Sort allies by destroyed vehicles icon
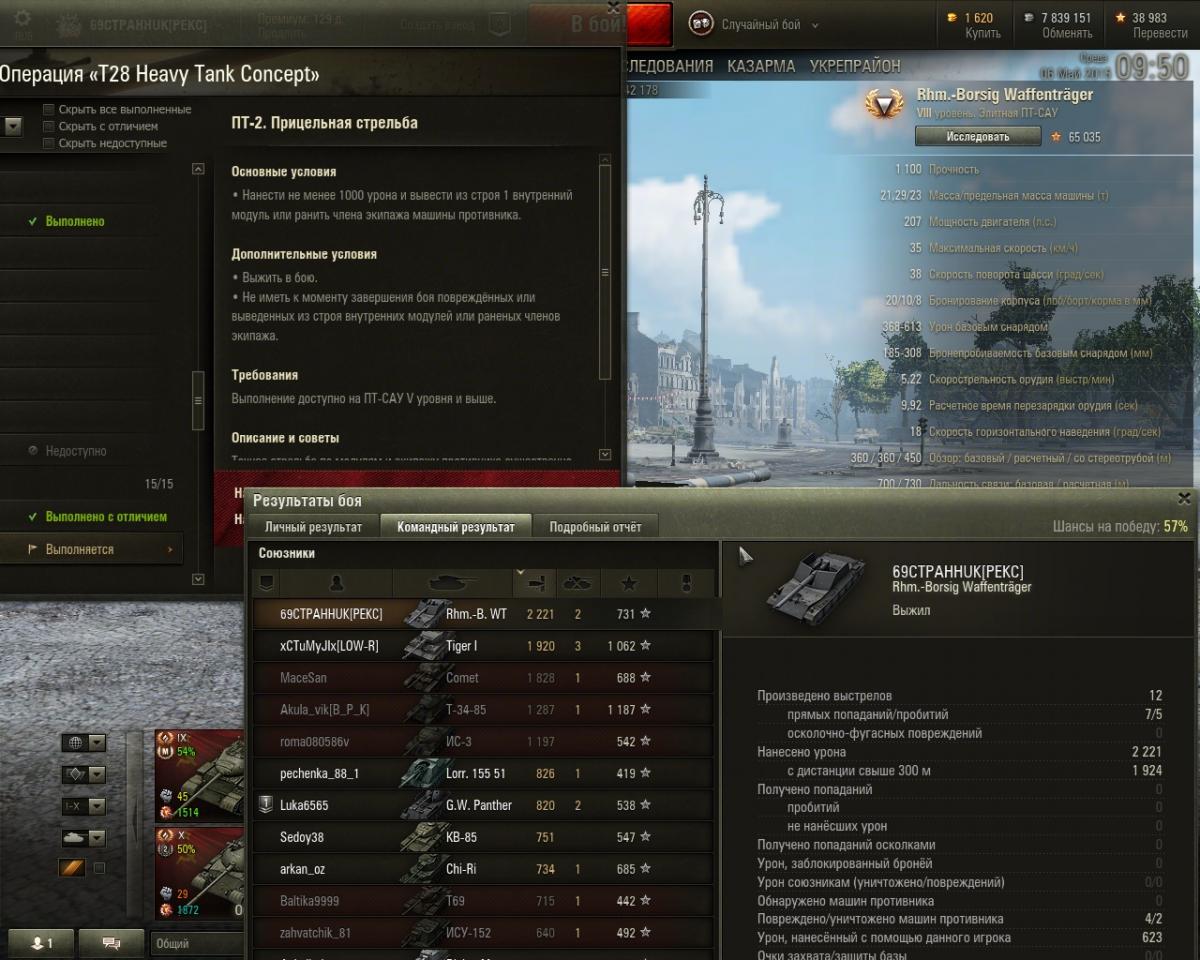The width and height of the screenshot is (1200, 960). pos(578,583)
